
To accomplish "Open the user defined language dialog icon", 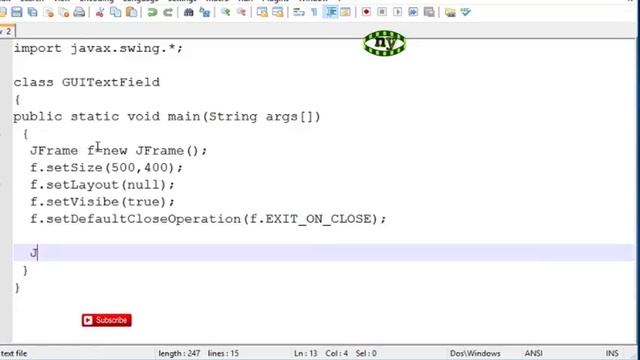I will coord(346,12).
